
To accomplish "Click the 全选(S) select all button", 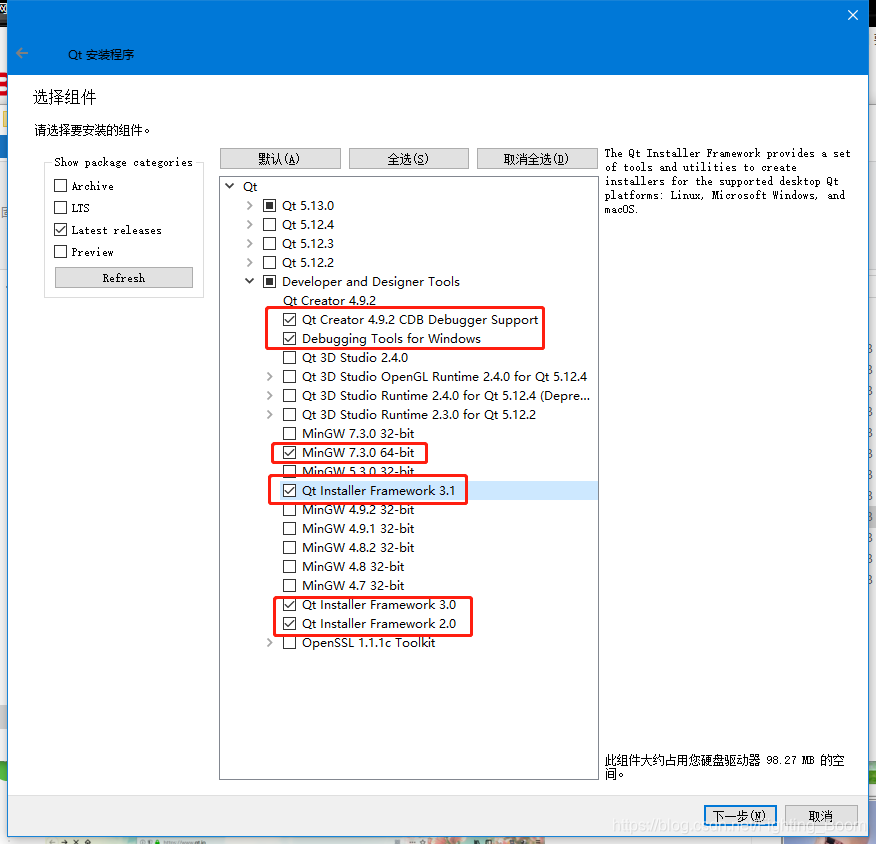I will click(x=408, y=159).
